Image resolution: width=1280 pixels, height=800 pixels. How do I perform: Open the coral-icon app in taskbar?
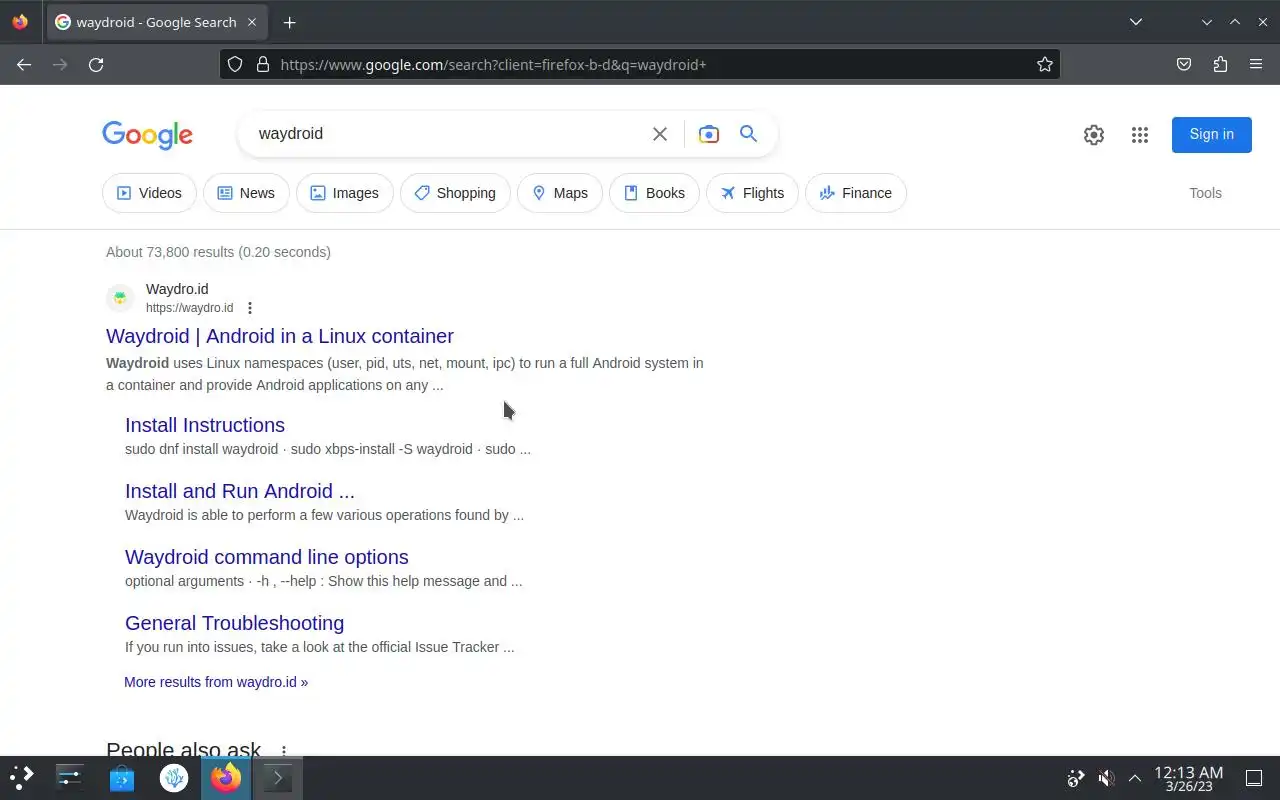(174, 777)
